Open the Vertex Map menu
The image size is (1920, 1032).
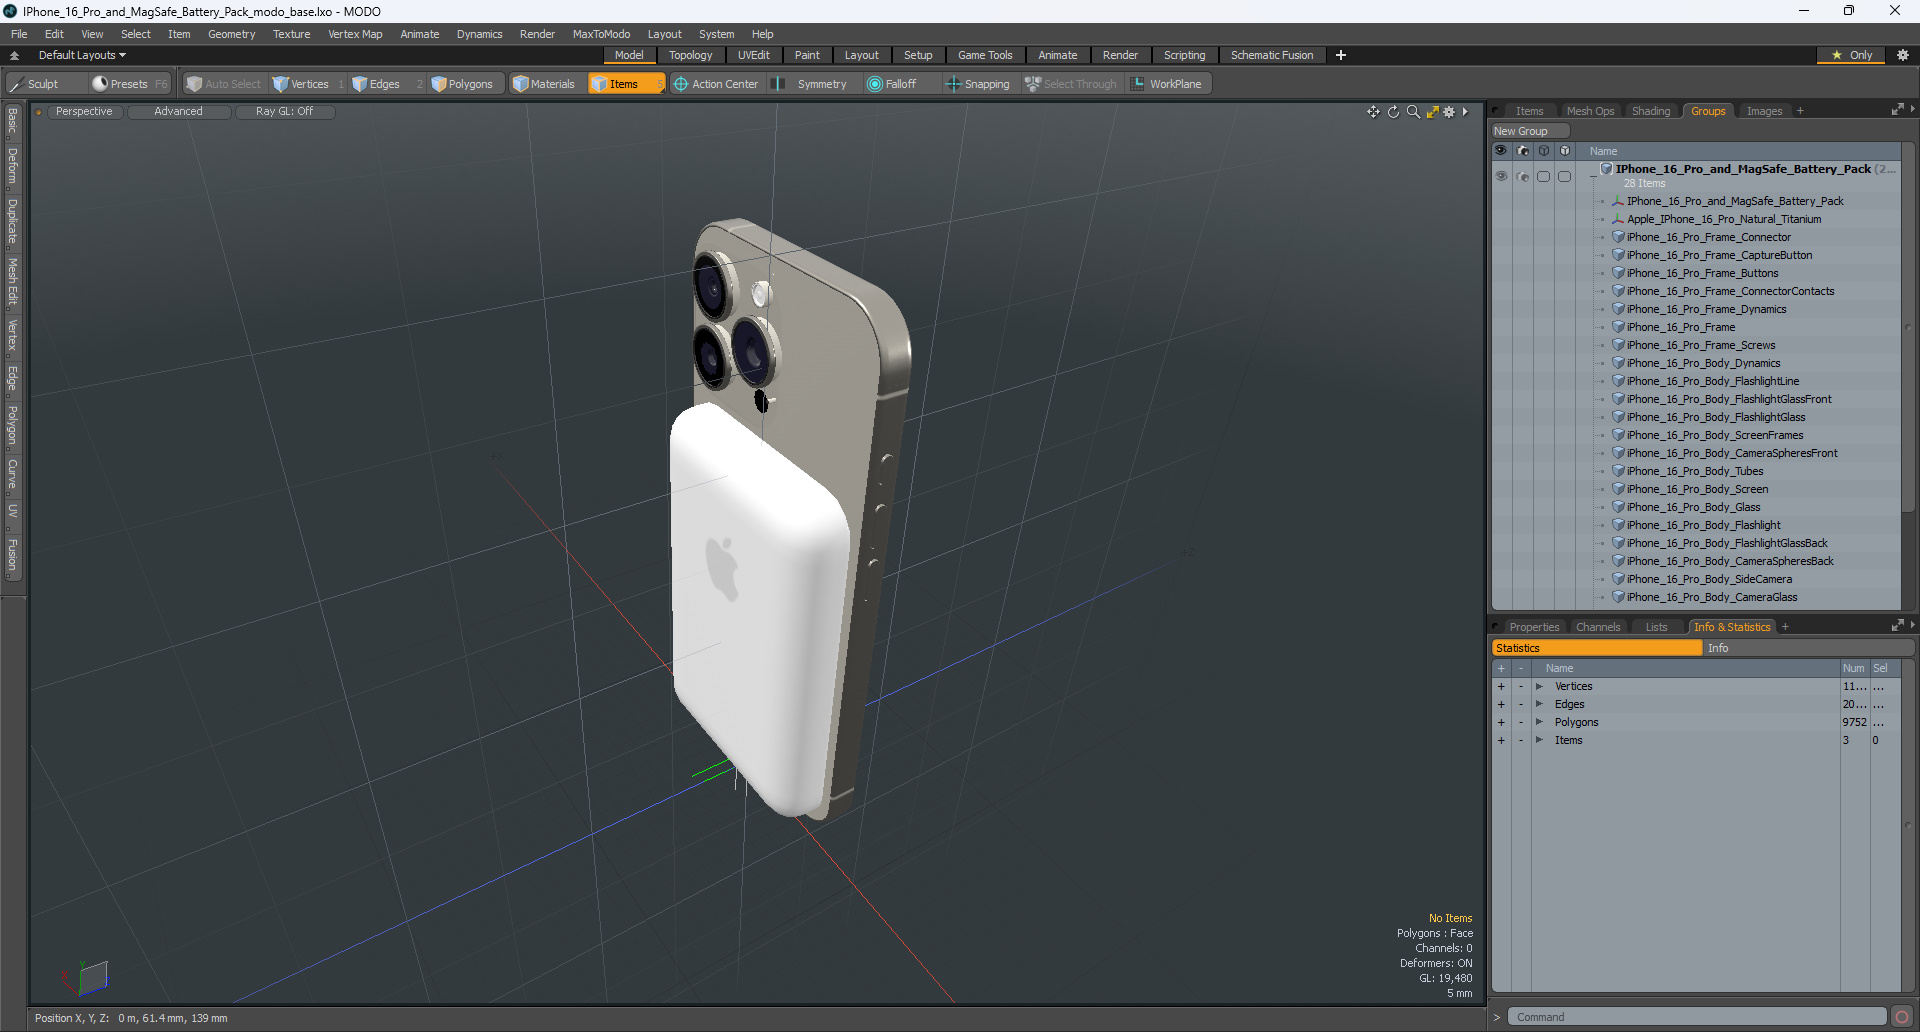355,34
